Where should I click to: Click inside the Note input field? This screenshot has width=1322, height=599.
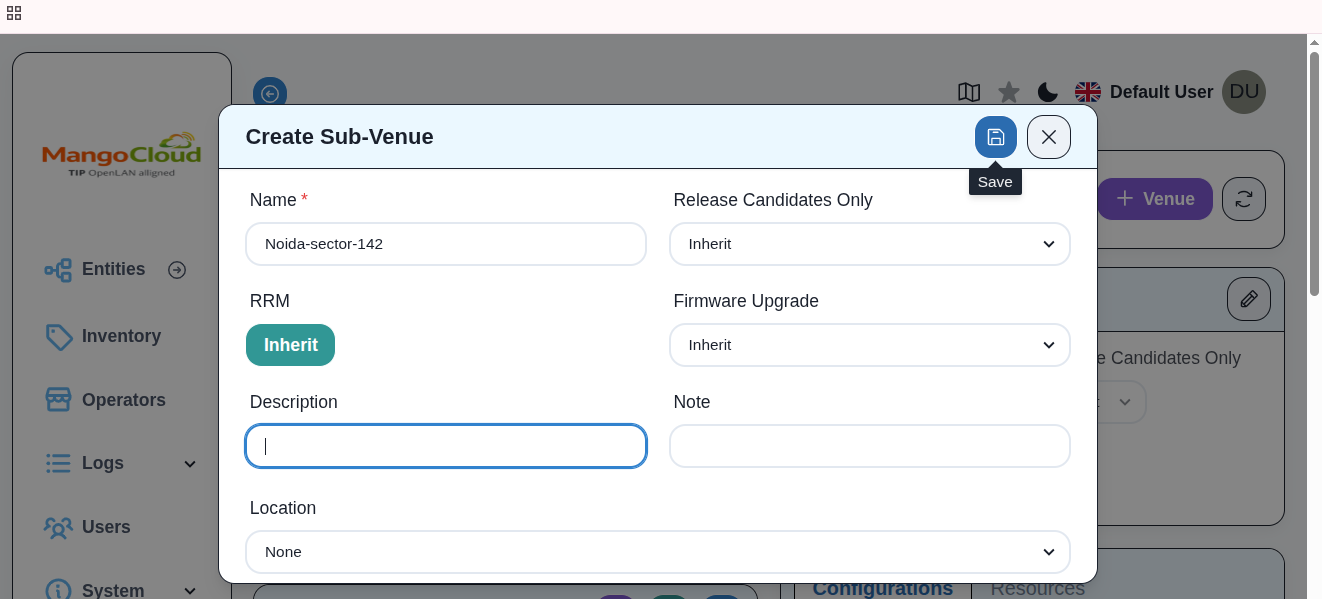click(869, 446)
